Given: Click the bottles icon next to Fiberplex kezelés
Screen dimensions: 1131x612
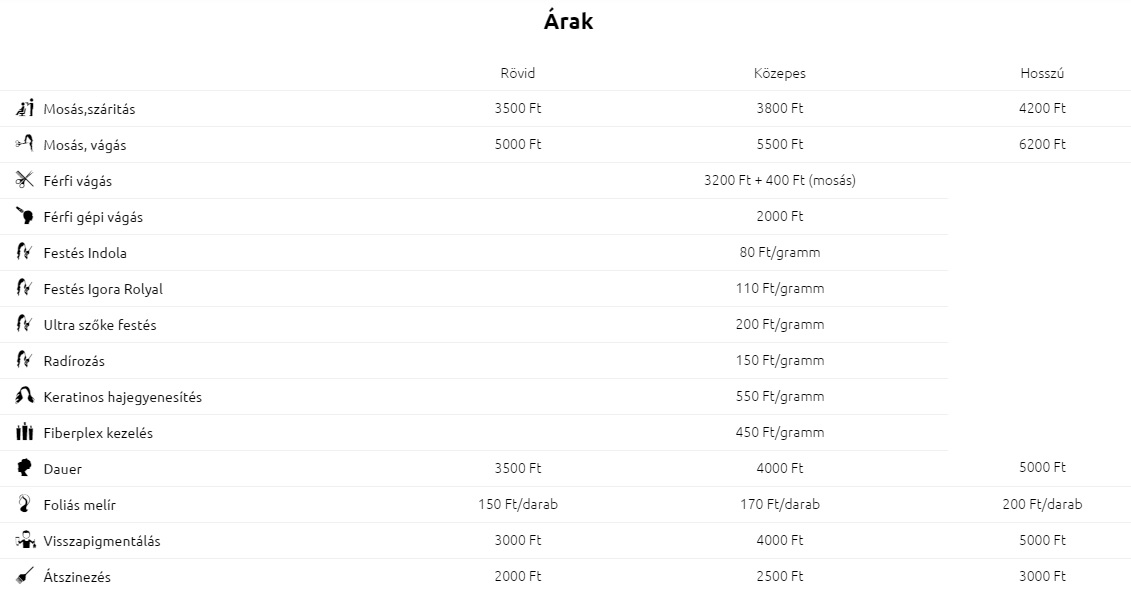Looking at the screenshot, I should pyautogui.click(x=25, y=433).
